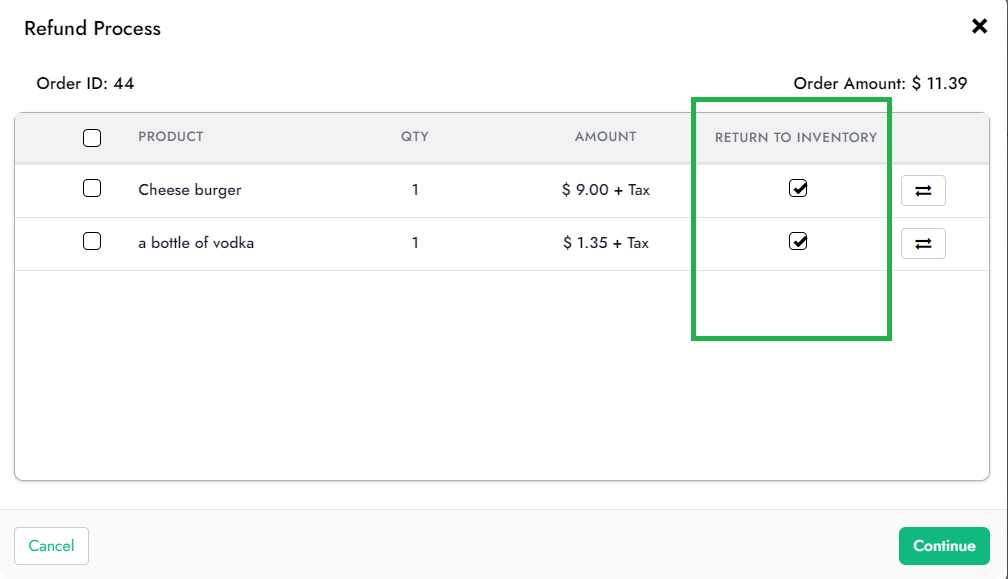Click the $ 9.00 + Tax amount
Screen dimensions: 1008x579
click(x=606, y=190)
